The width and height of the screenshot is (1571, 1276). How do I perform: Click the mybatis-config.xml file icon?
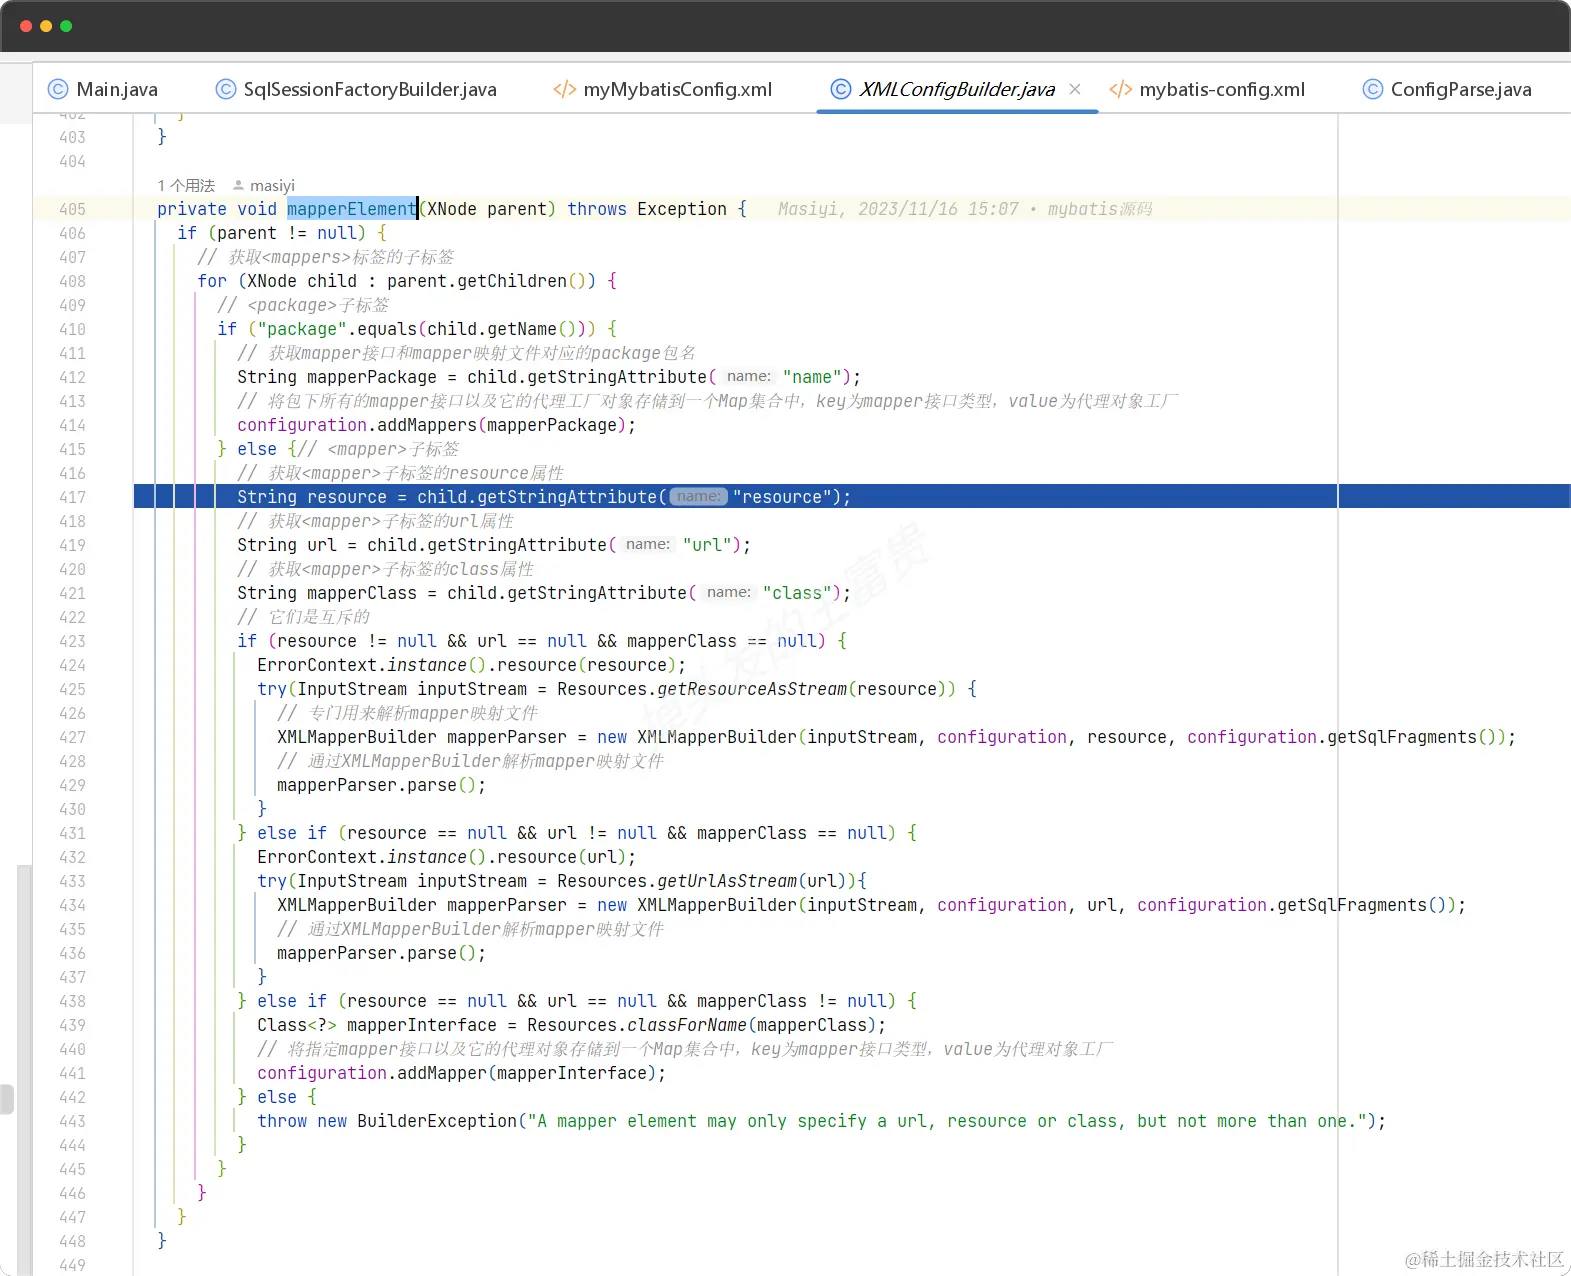pos(1121,89)
